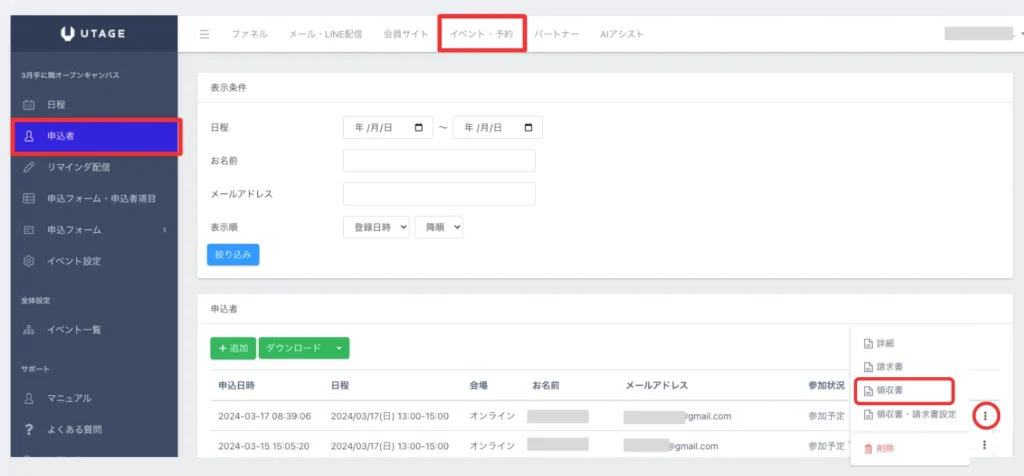Viewport: 1024px width, 476px height.
Task: Click the document icon beside 領収書
Action: click(x=868, y=390)
